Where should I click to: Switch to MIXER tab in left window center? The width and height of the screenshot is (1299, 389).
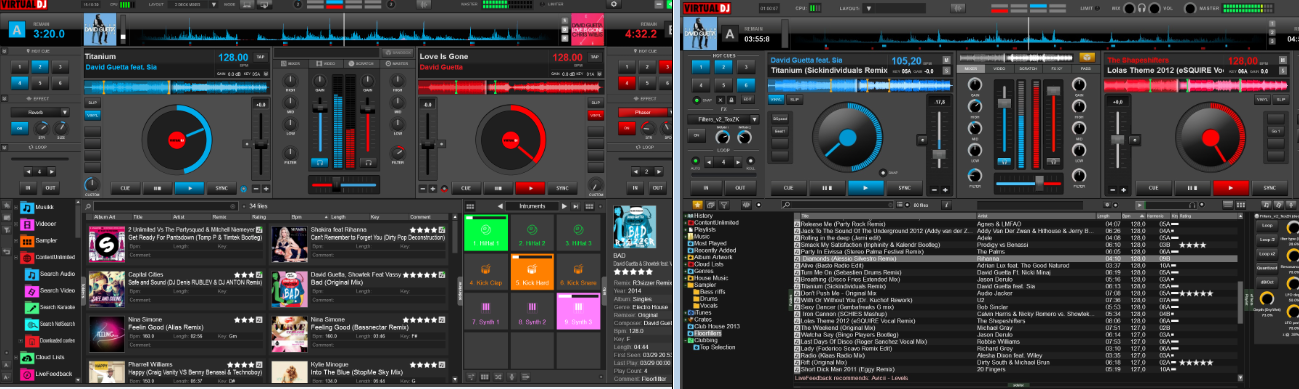pos(292,63)
